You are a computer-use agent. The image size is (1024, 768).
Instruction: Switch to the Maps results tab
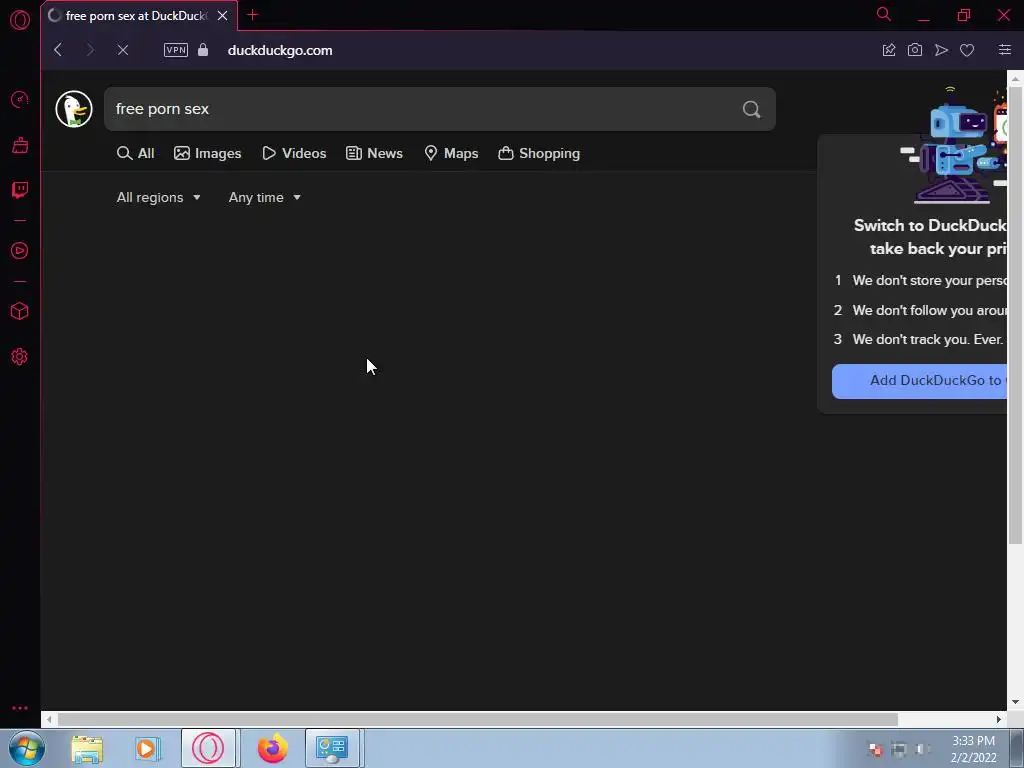click(451, 153)
